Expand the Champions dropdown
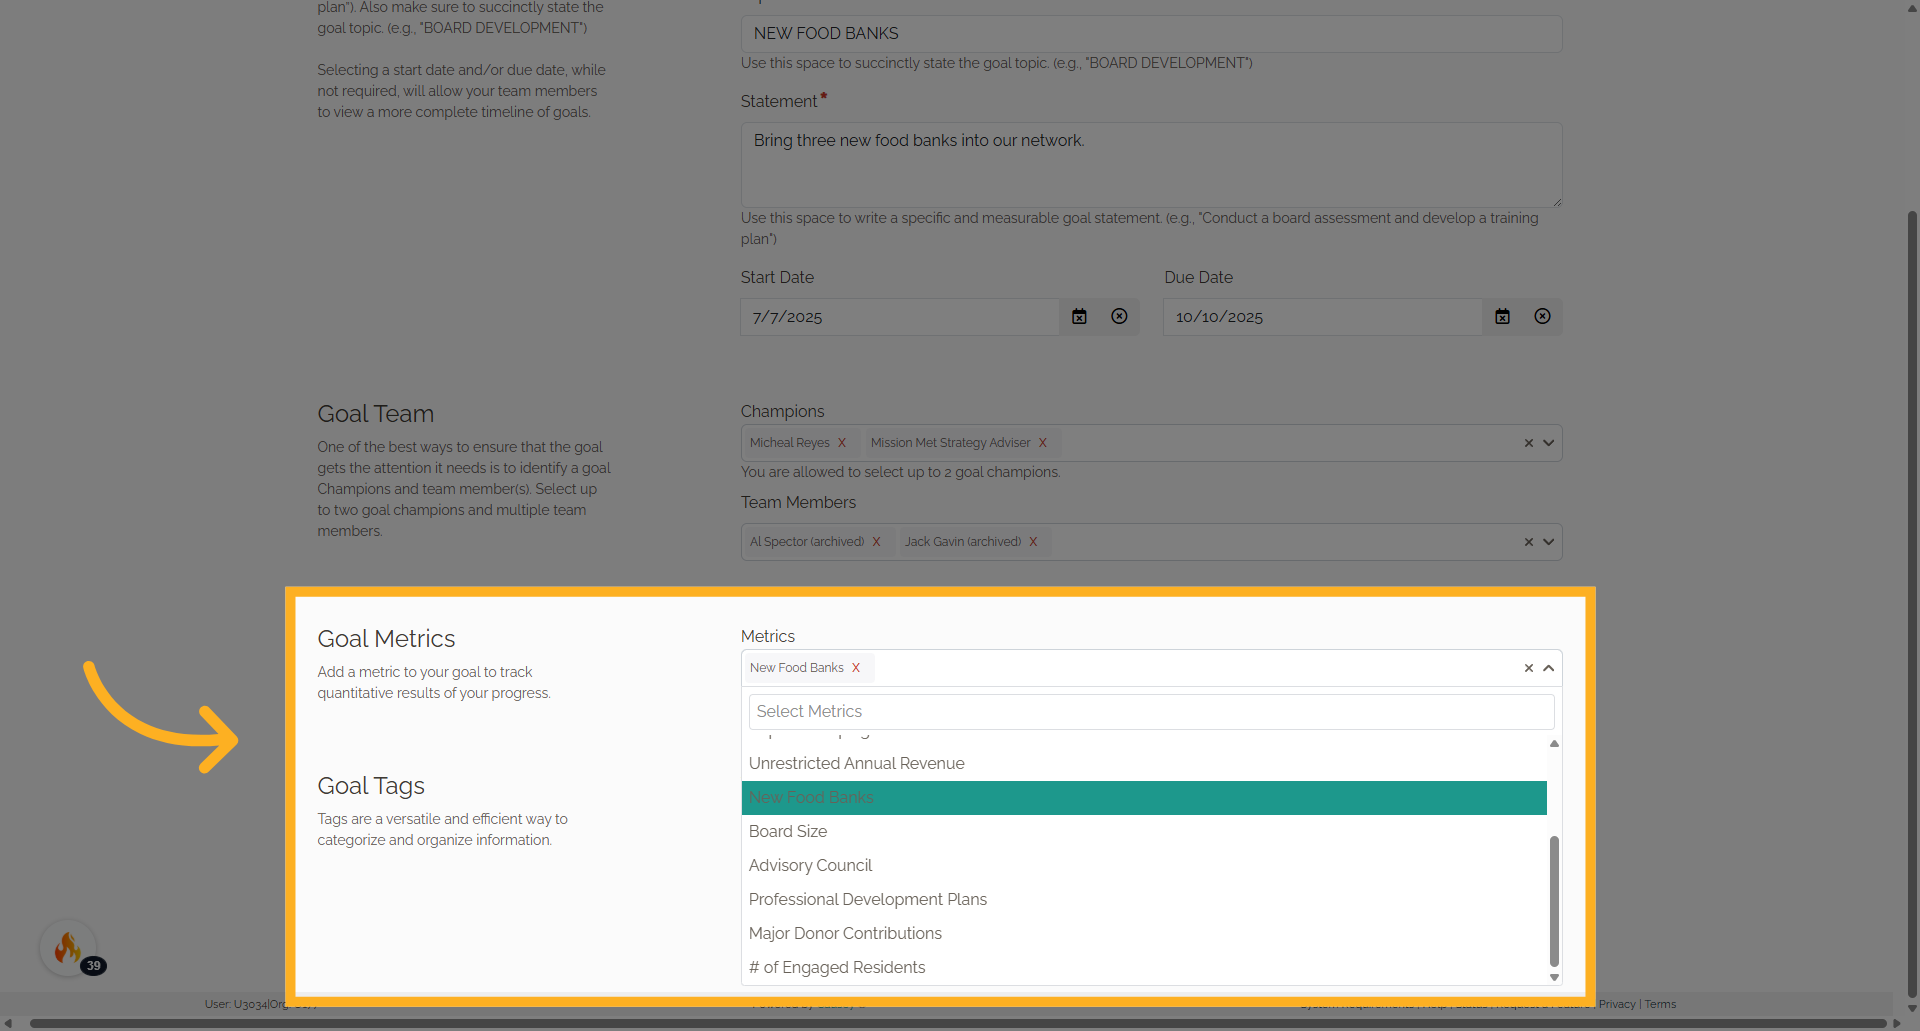The width and height of the screenshot is (1920, 1031). pyautogui.click(x=1548, y=443)
